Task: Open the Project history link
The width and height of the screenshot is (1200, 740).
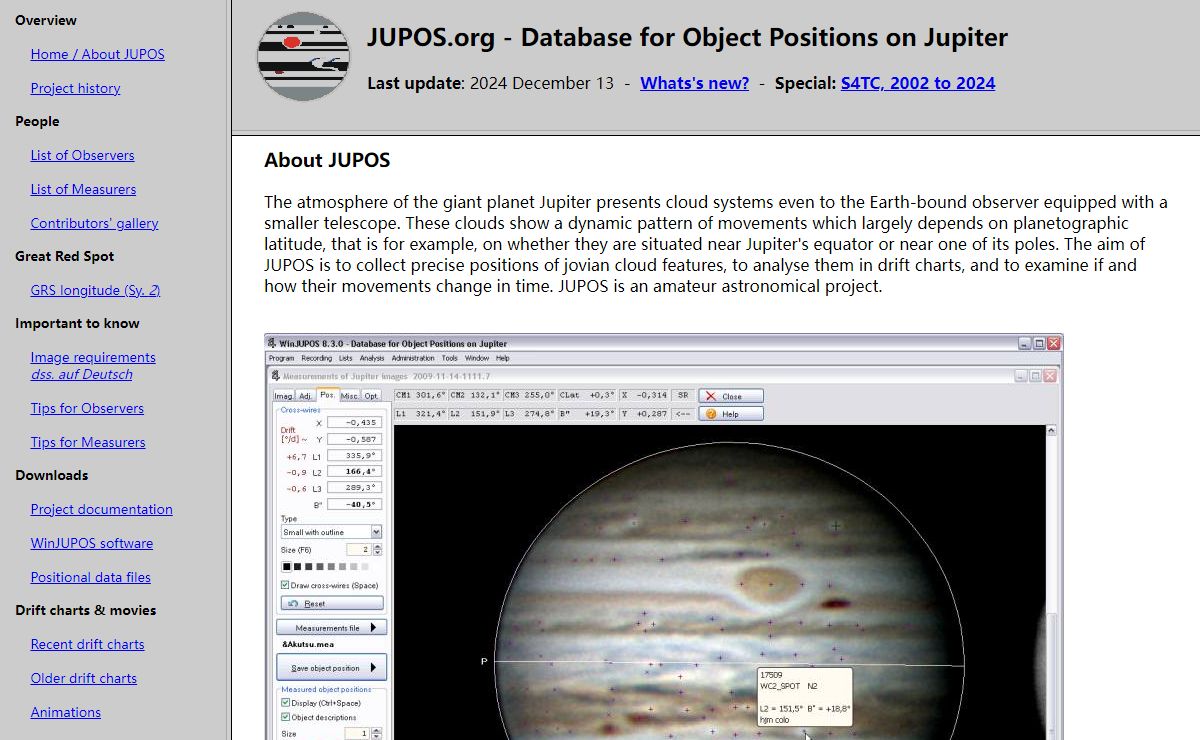Action: tap(75, 88)
